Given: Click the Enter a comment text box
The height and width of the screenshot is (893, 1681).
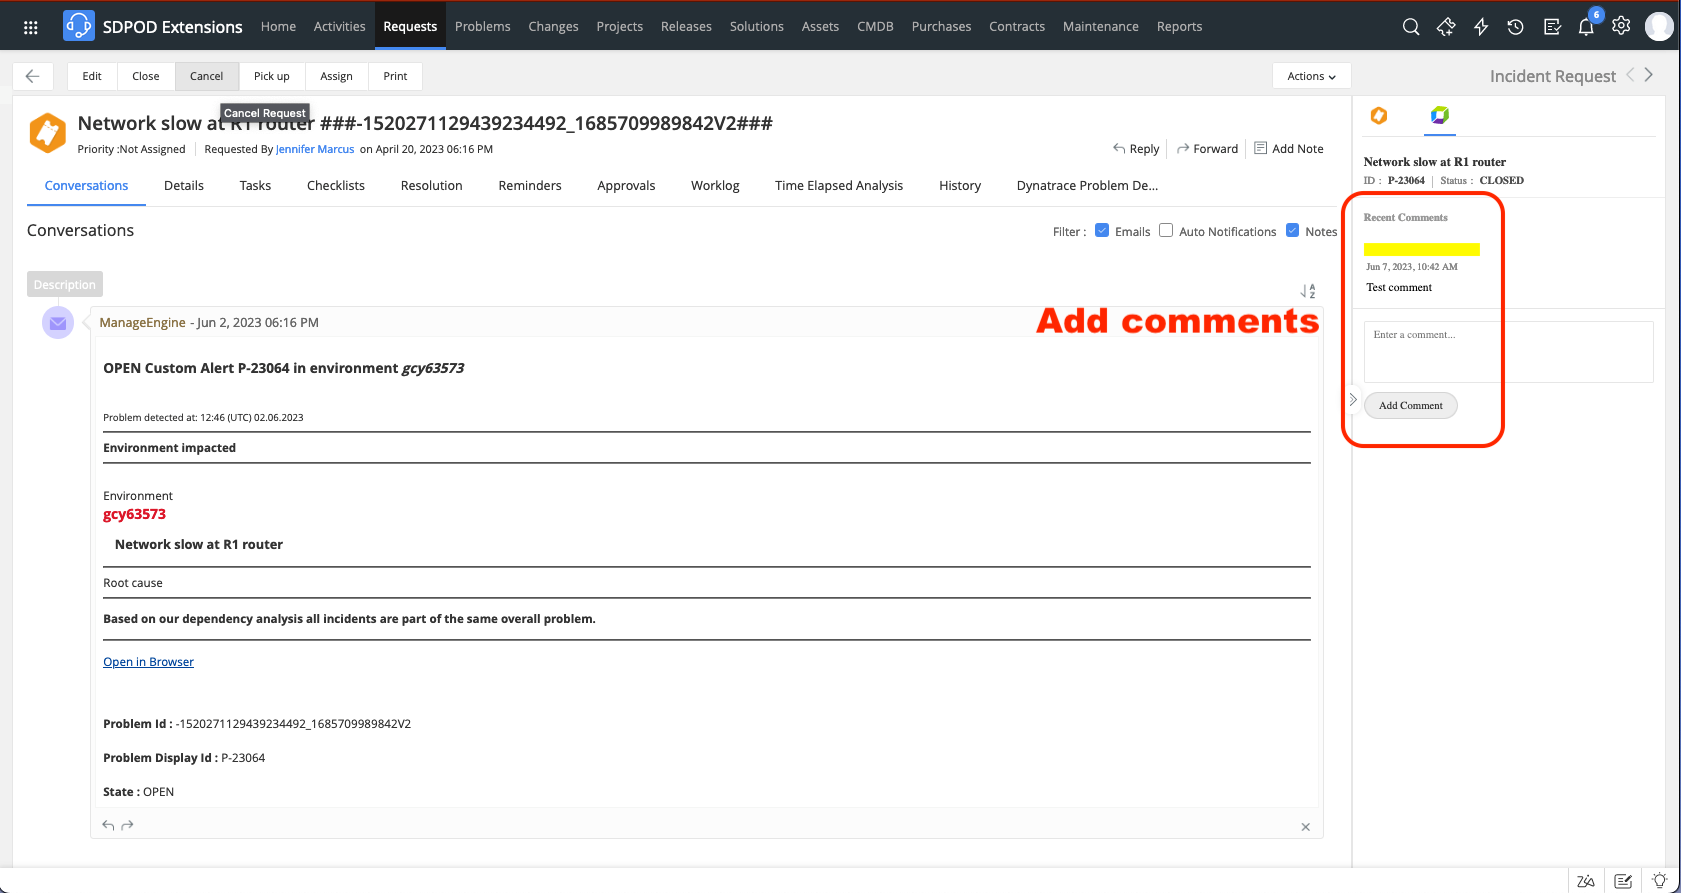Looking at the screenshot, I should 1508,351.
